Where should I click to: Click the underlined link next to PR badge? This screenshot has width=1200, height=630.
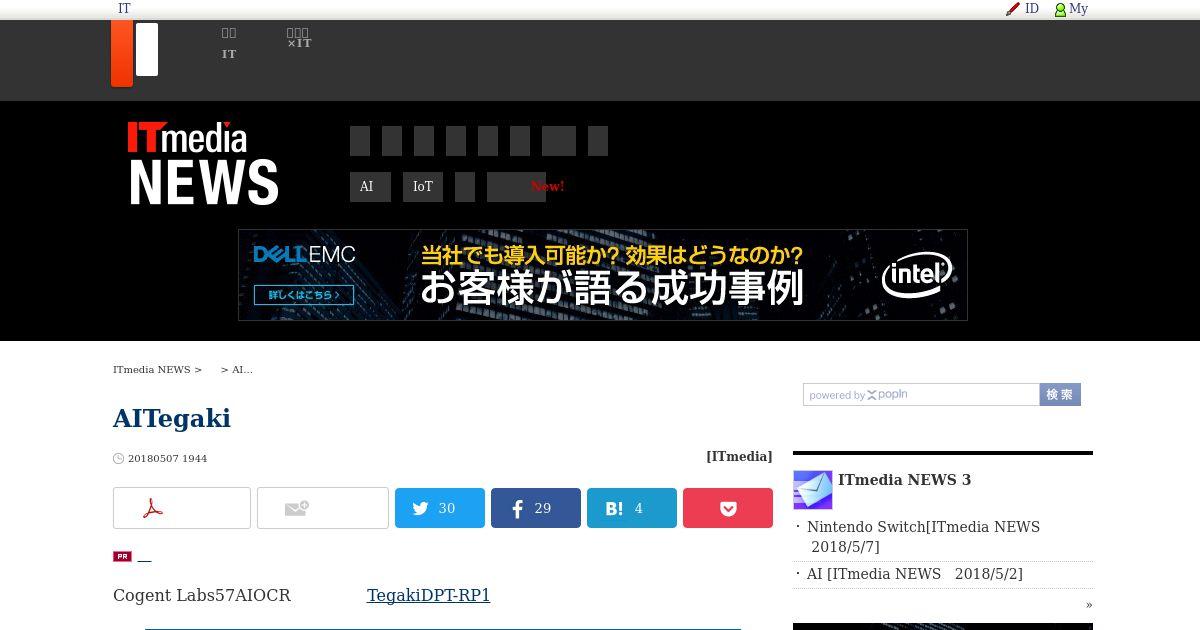144,556
